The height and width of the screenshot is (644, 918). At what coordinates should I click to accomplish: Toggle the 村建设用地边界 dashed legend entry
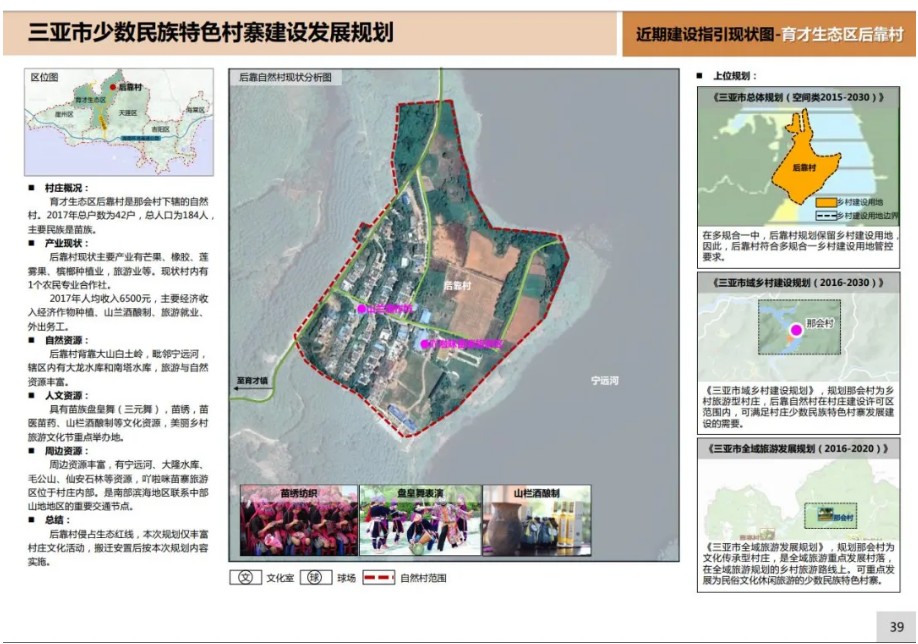point(827,216)
